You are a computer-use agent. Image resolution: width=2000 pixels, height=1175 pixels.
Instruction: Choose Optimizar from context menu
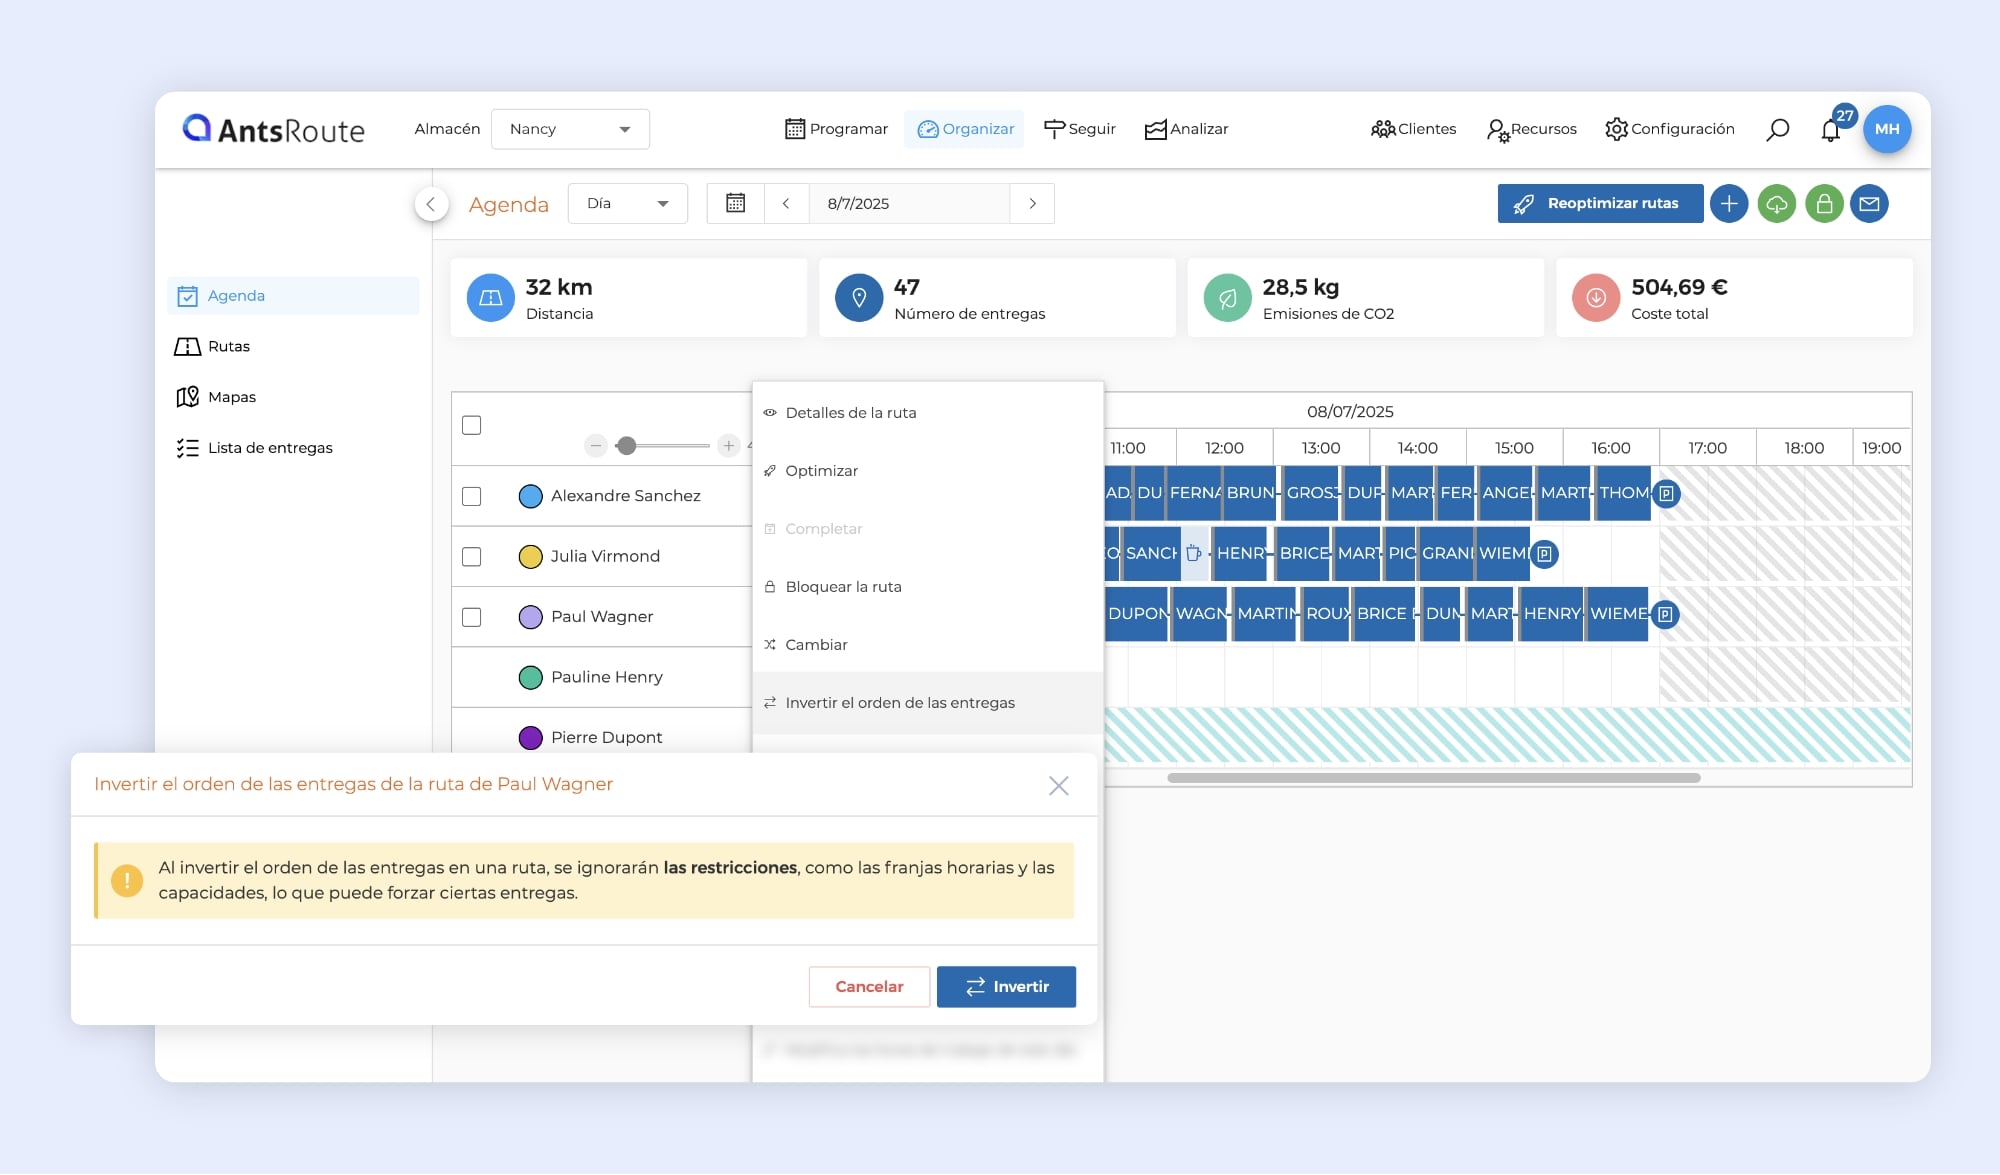(x=821, y=471)
